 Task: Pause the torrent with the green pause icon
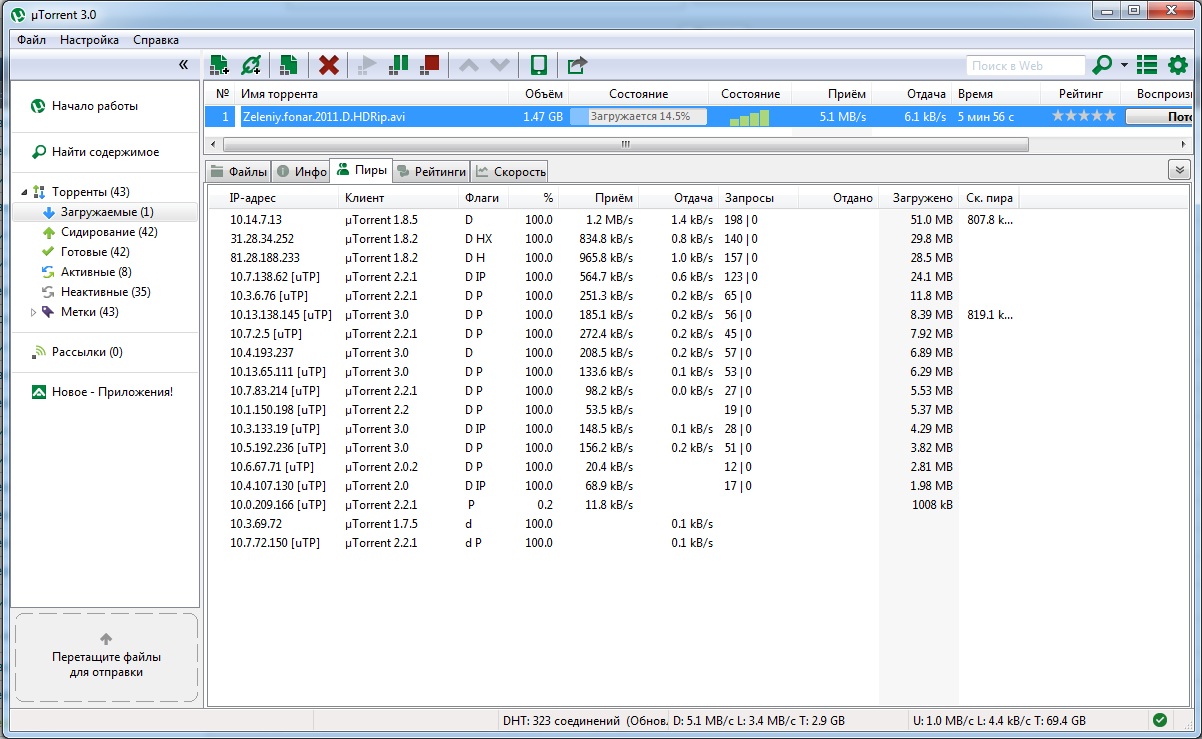(398, 65)
